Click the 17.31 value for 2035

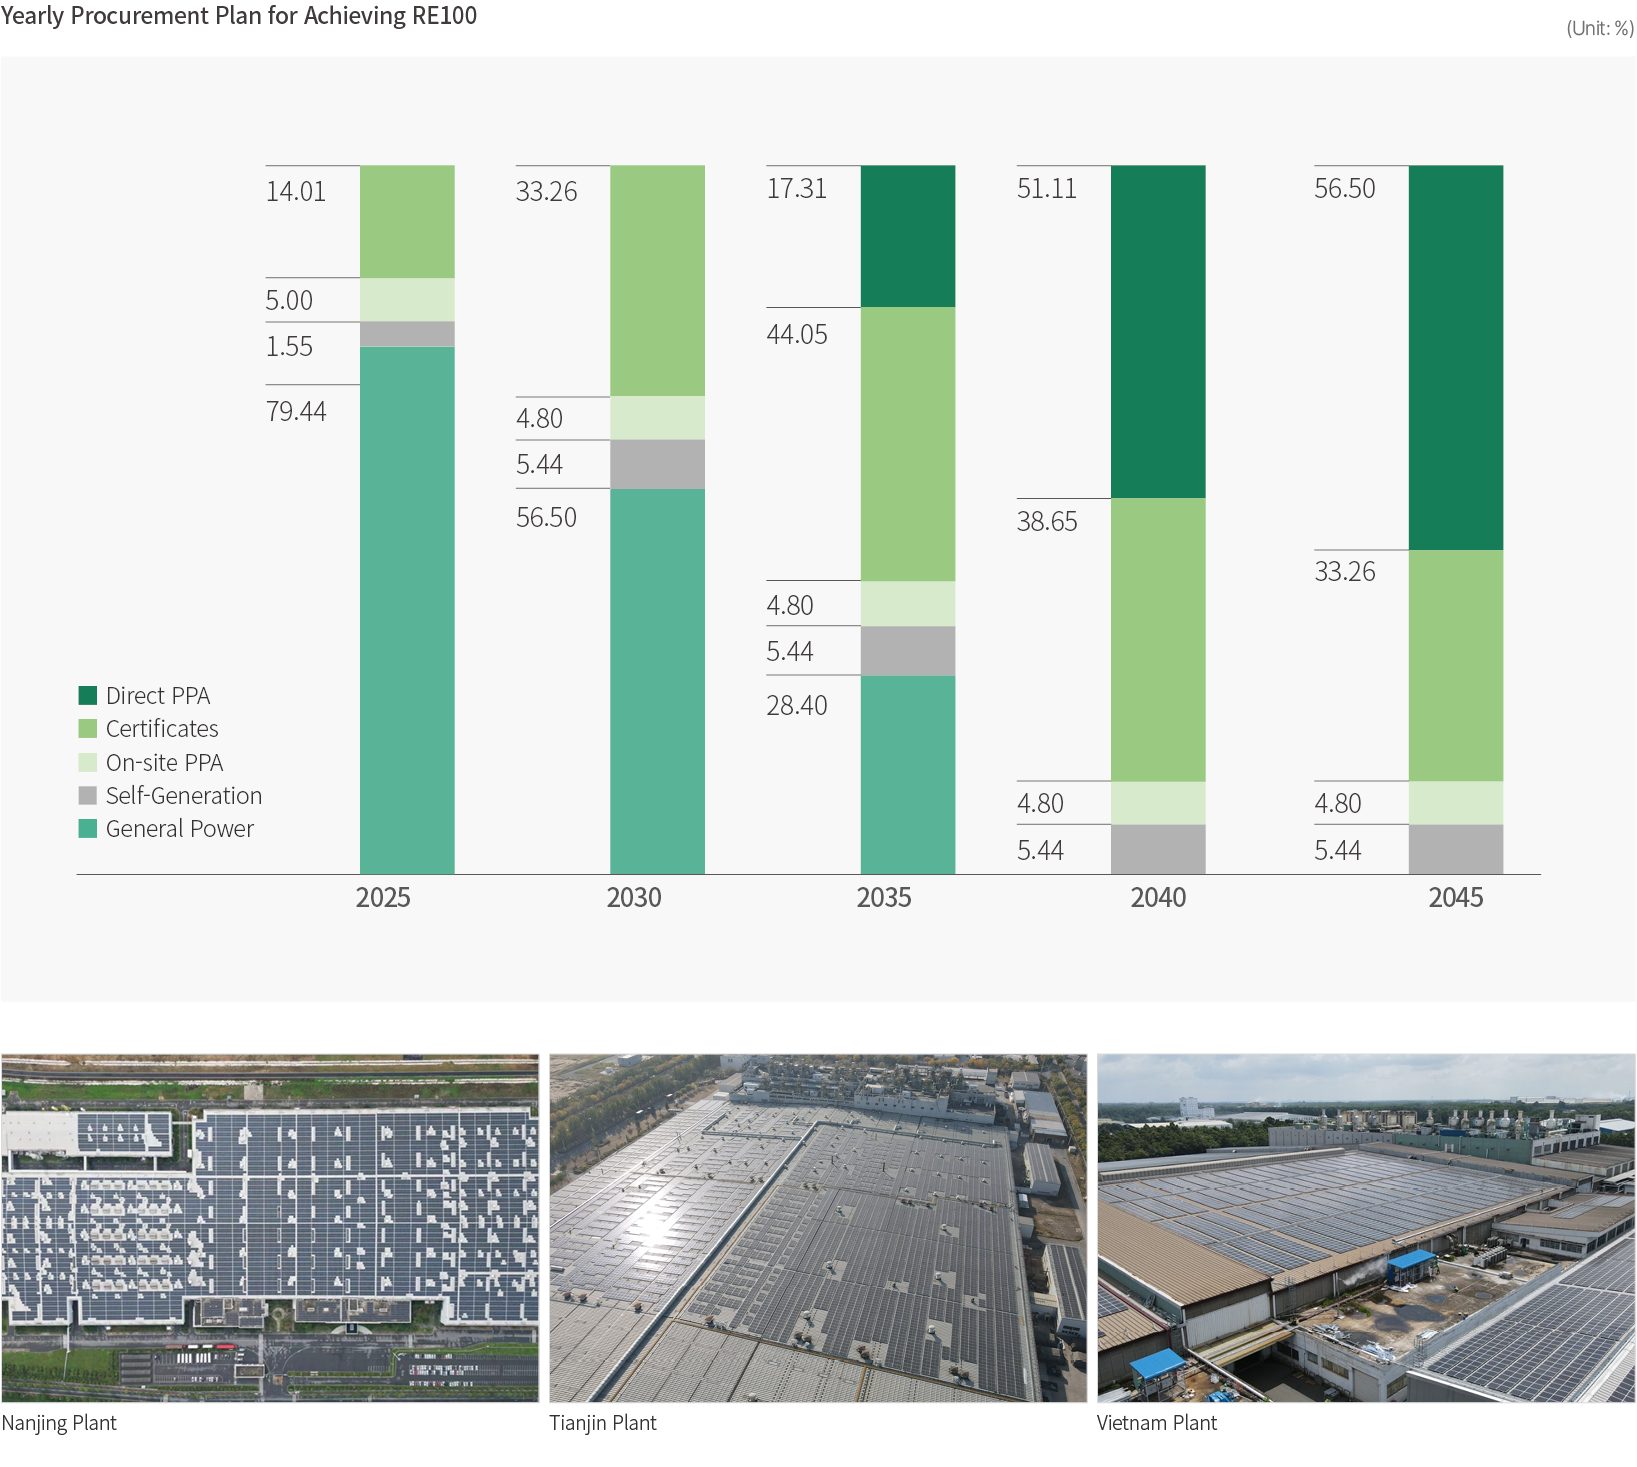[x=797, y=188]
